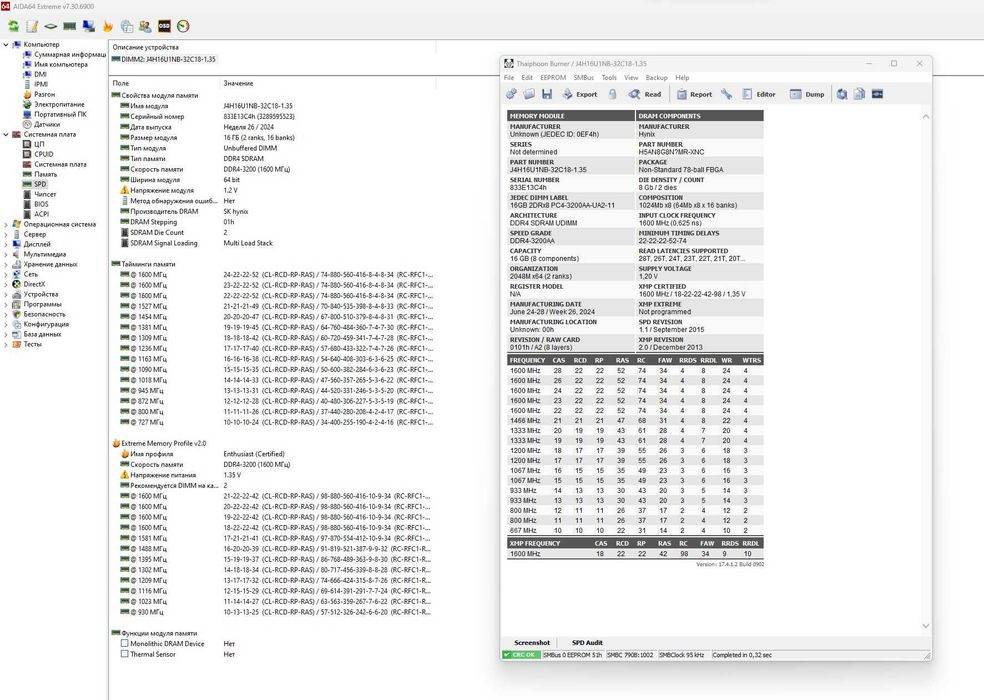The image size is (984, 700).
Task: Click the Report button in Thaiphoon Burner
Action: 694,94
